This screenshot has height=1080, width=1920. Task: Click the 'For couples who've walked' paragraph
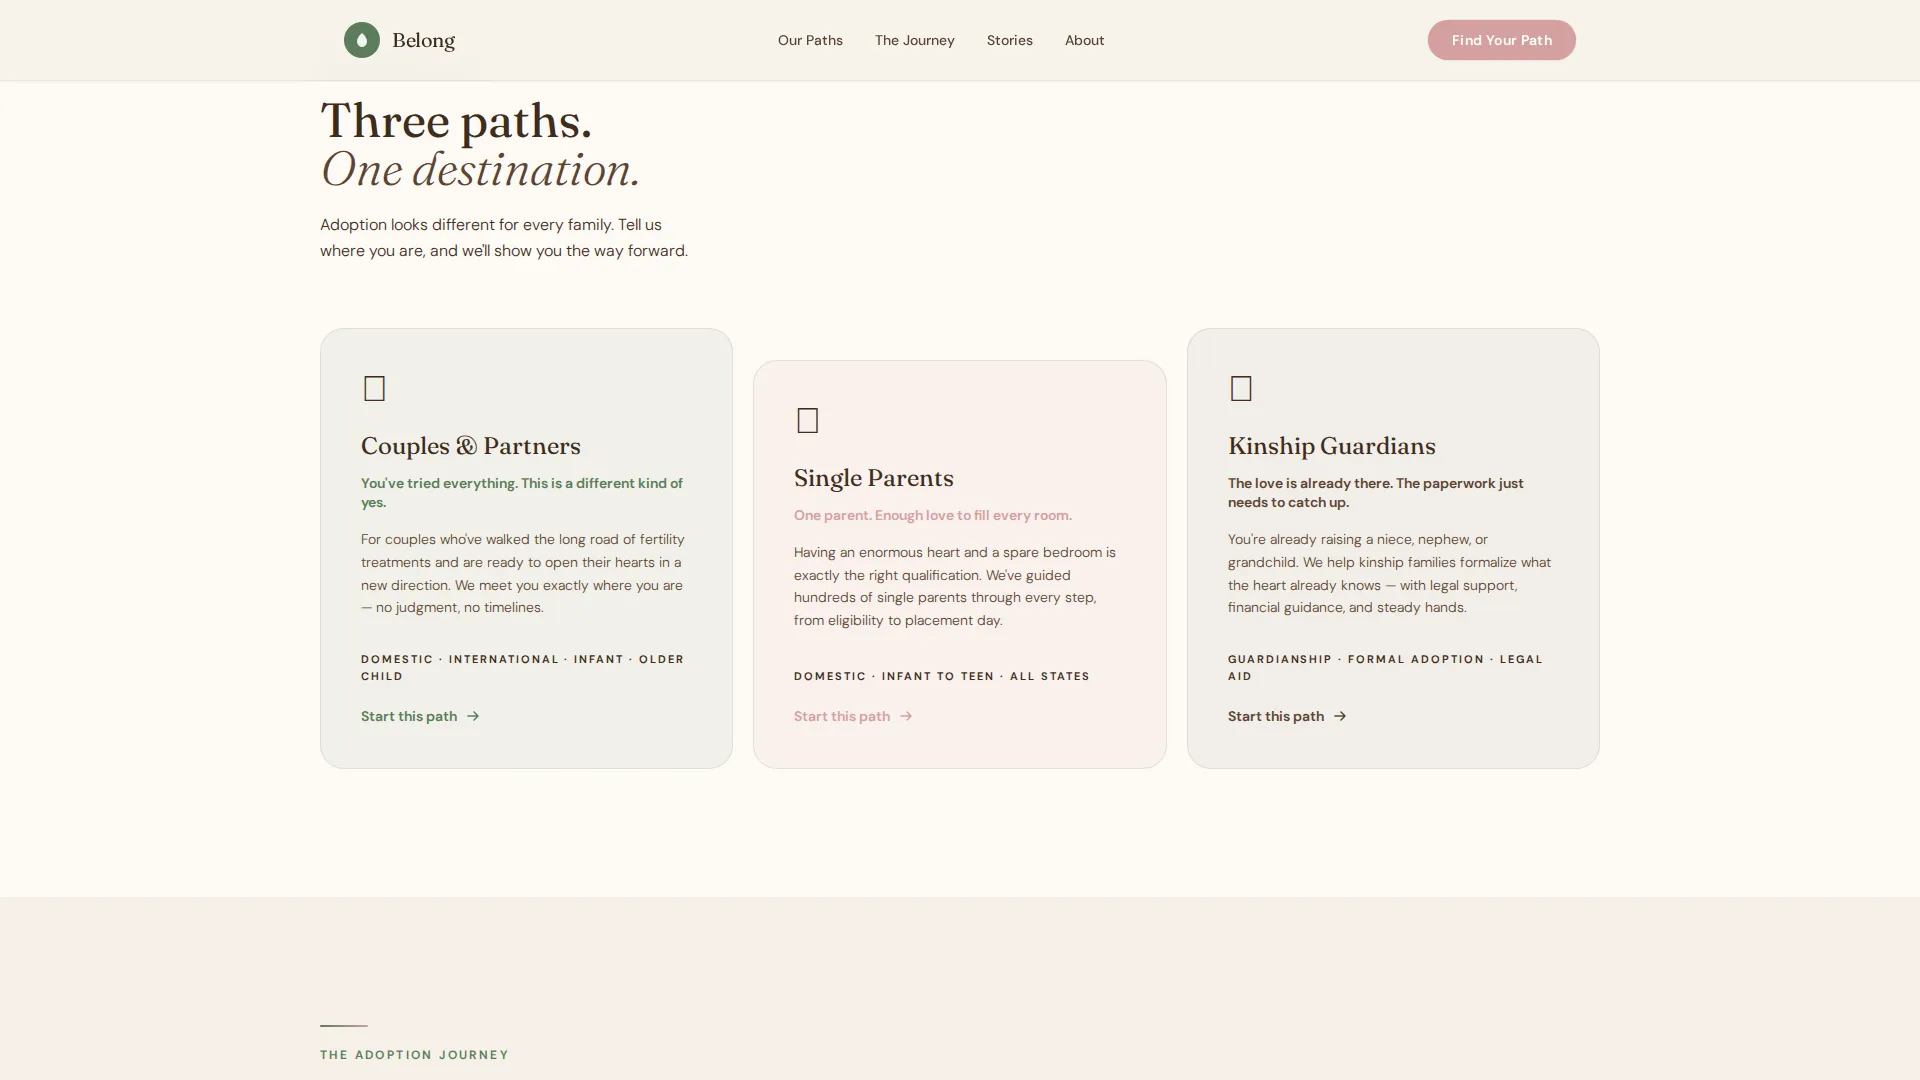tap(522, 573)
